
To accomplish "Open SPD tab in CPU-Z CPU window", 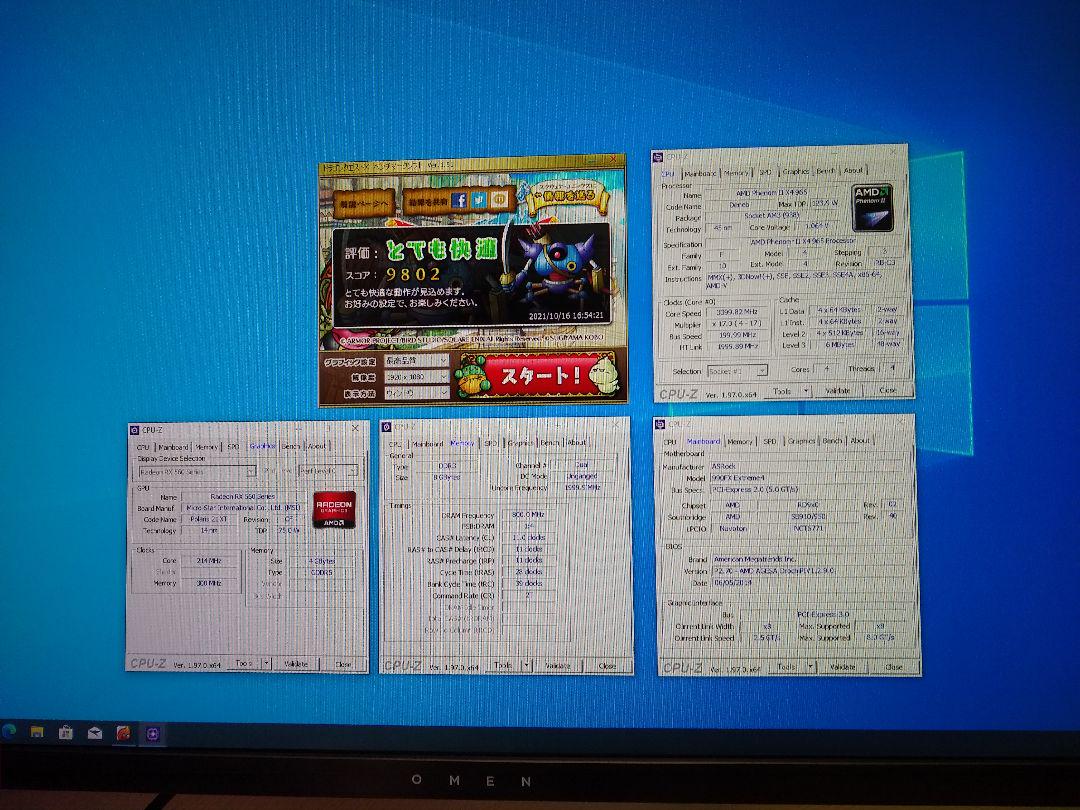I will (765, 172).
